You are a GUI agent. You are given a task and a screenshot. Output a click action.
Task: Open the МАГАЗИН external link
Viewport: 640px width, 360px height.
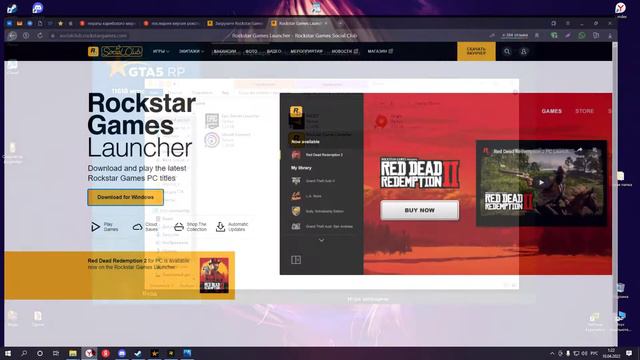[x=380, y=51]
